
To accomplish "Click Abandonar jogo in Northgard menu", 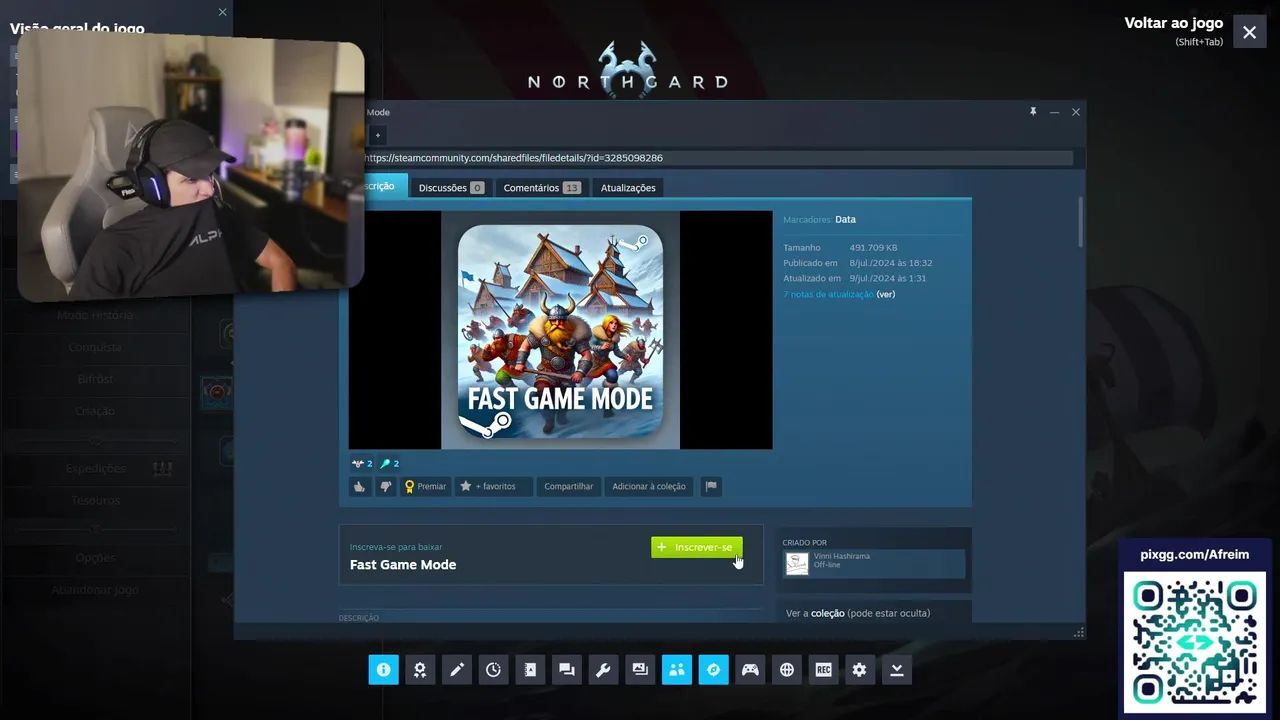I will (x=95, y=590).
